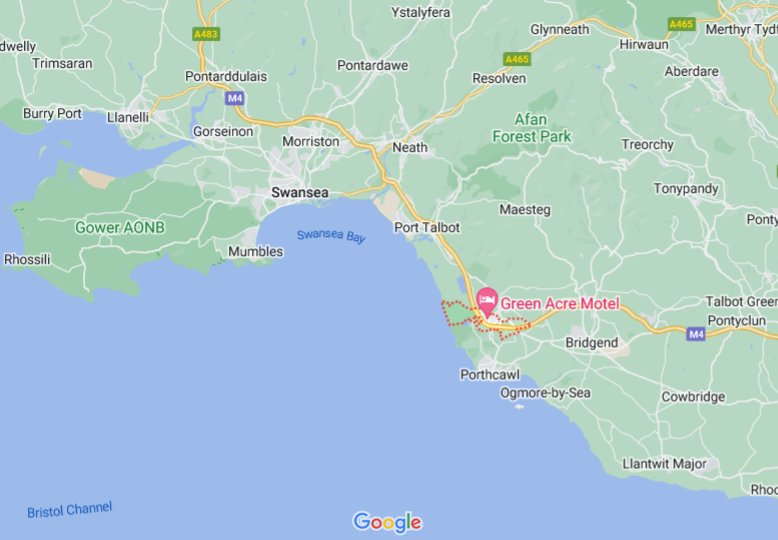Viewport: 778px width, 540px height.
Task: Click the Swansea Bay water label
Action: [331, 236]
